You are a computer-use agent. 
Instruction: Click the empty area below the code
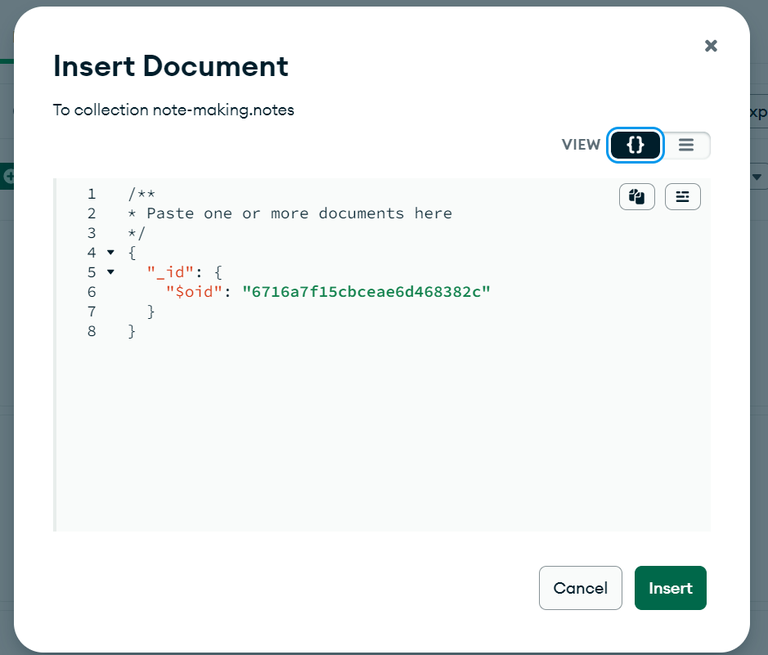pyautogui.click(x=380, y=440)
